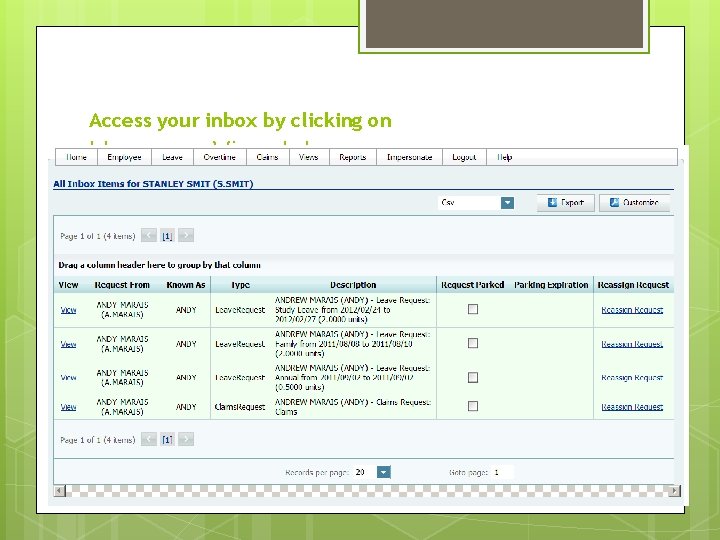Open the Home menu
The width and height of the screenshot is (720, 540).
[76, 157]
